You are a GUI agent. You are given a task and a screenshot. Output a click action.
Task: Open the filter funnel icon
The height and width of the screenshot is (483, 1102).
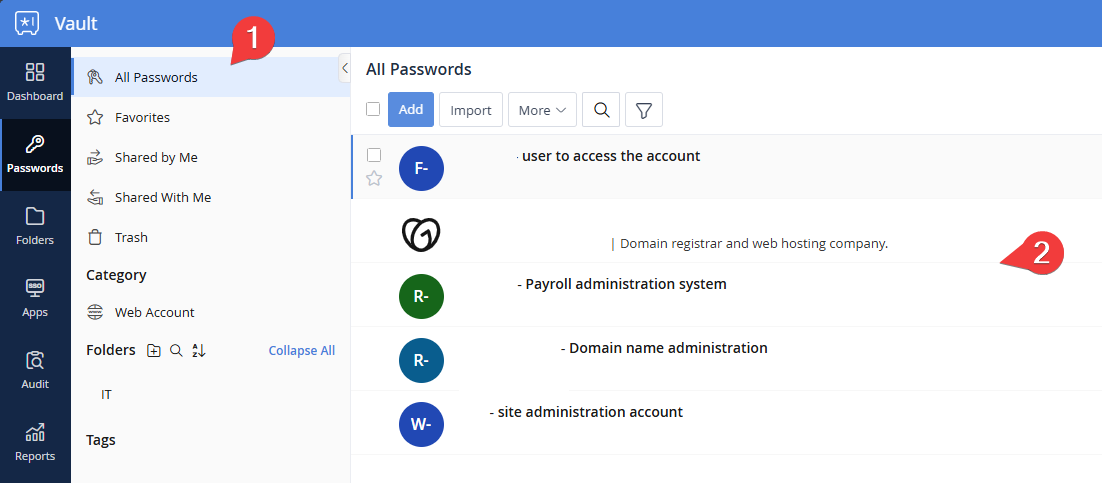[x=644, y=110]
